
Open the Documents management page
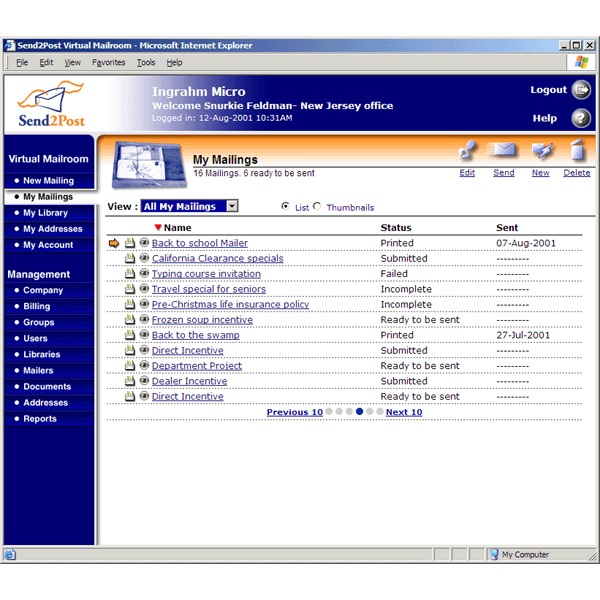point(47,386)
